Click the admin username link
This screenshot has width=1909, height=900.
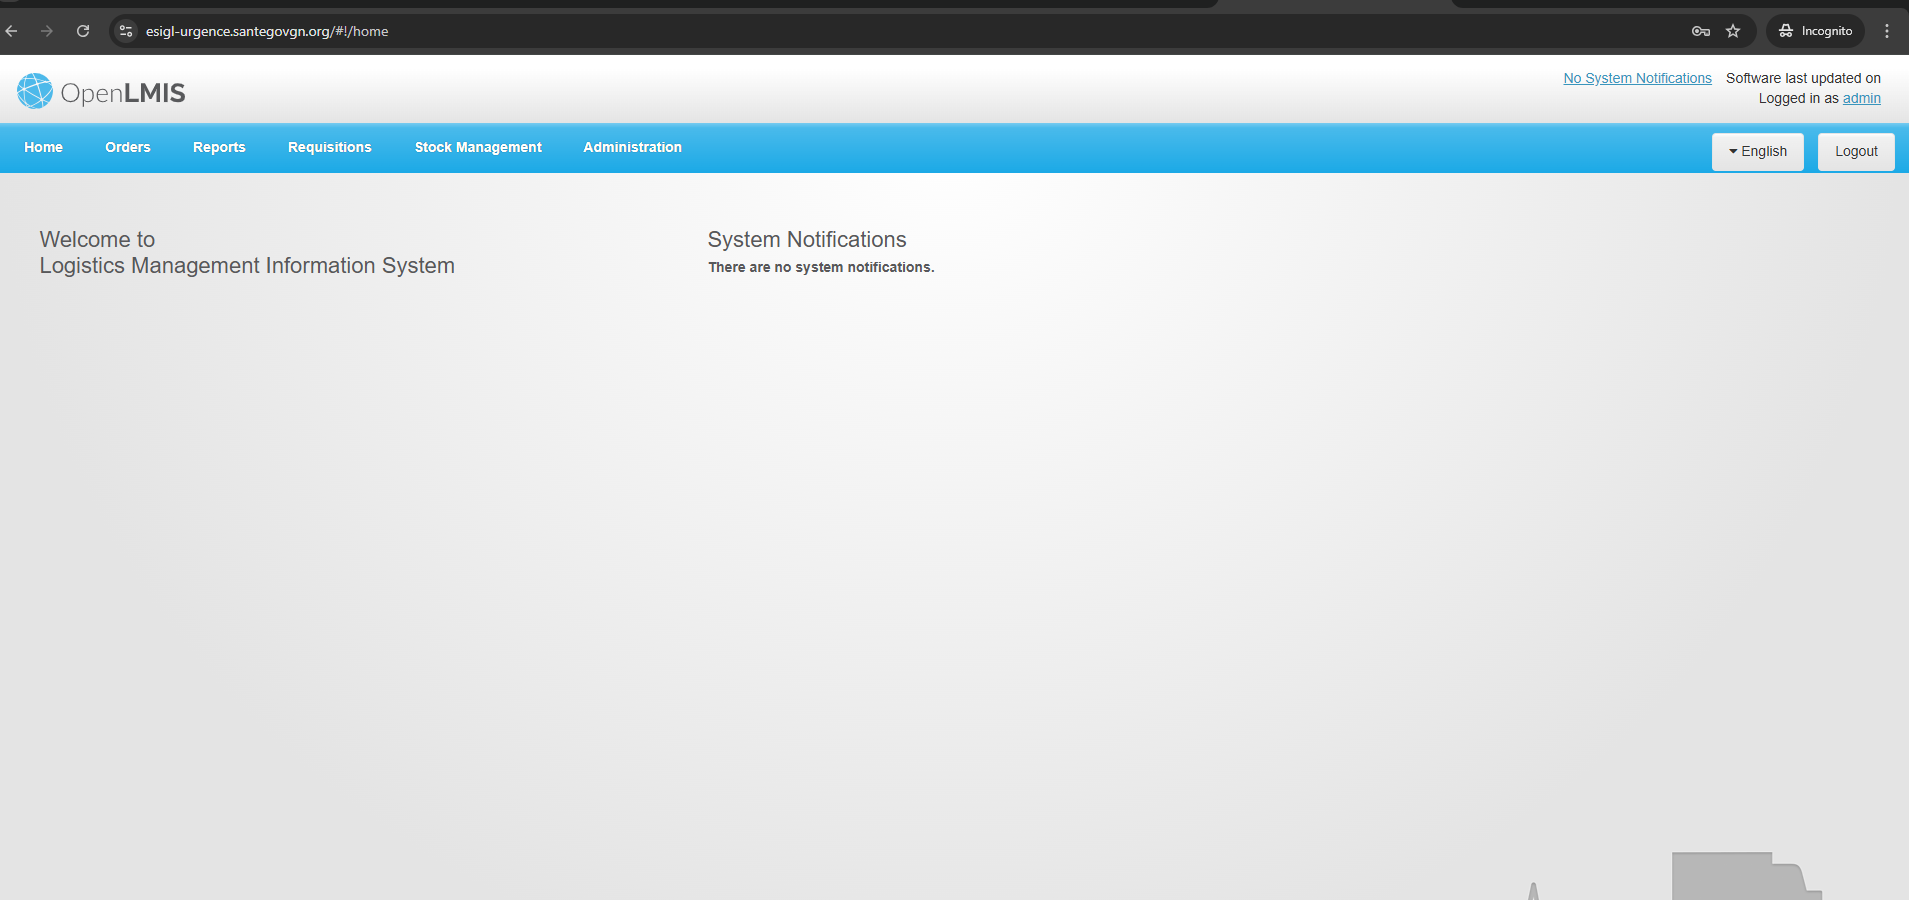(1861, 98)
